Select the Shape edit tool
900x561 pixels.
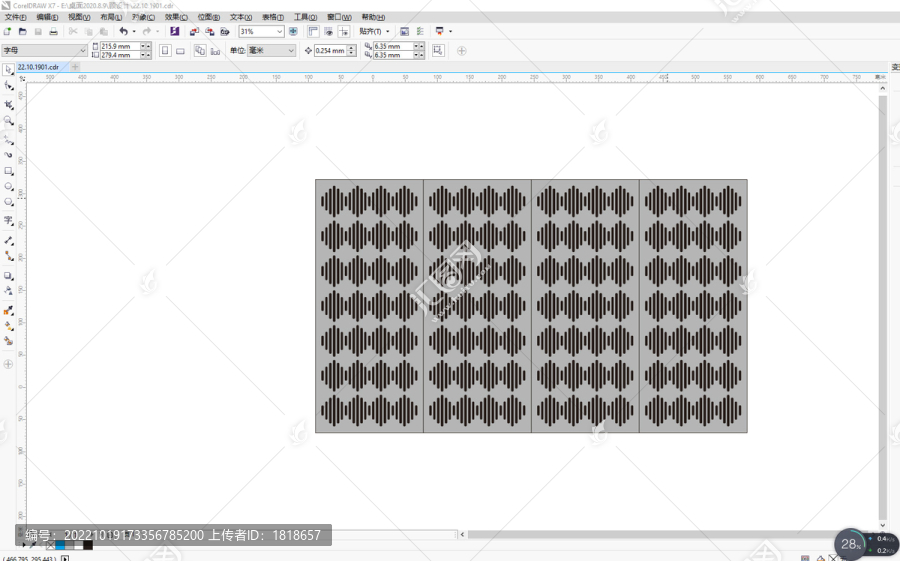tap(8, 86)
